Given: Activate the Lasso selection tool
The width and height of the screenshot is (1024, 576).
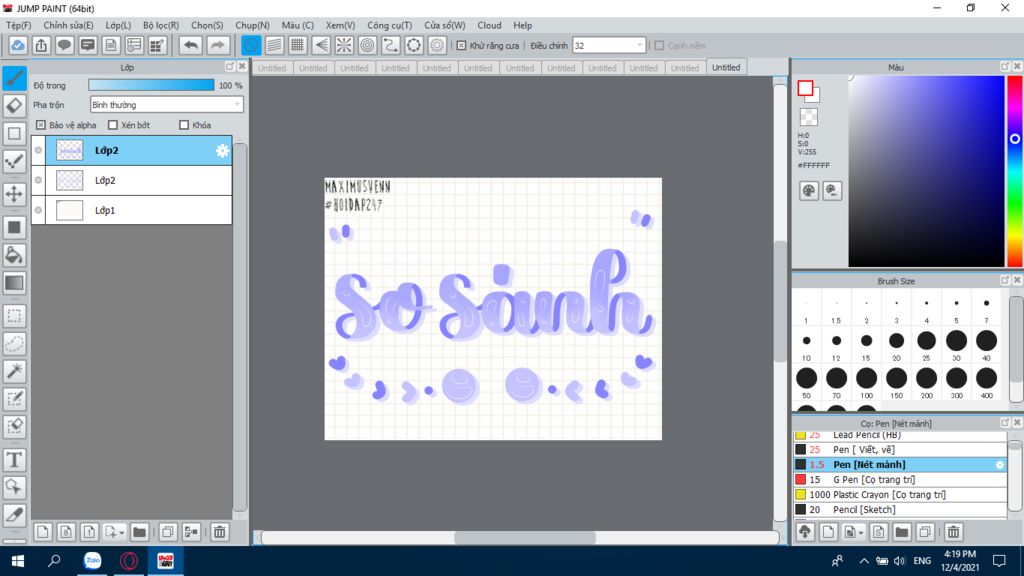Looking at the screenshot, I should point(14,344).
